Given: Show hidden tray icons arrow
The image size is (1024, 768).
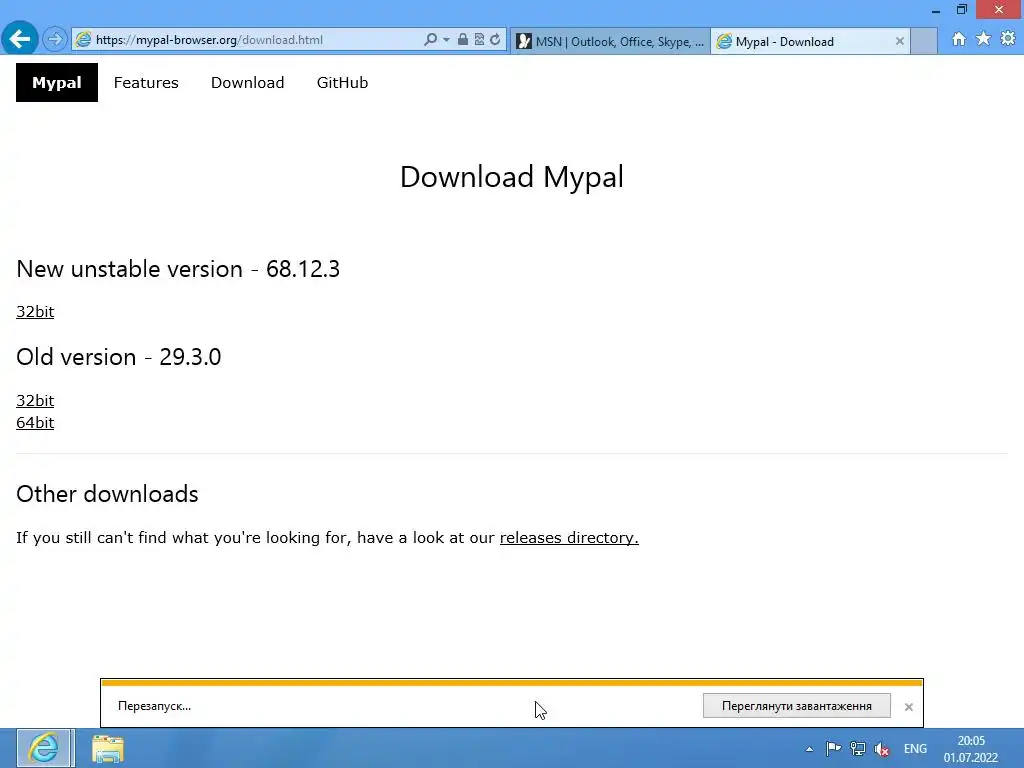Looking at the screenshot, I should (x=809, y=749).
